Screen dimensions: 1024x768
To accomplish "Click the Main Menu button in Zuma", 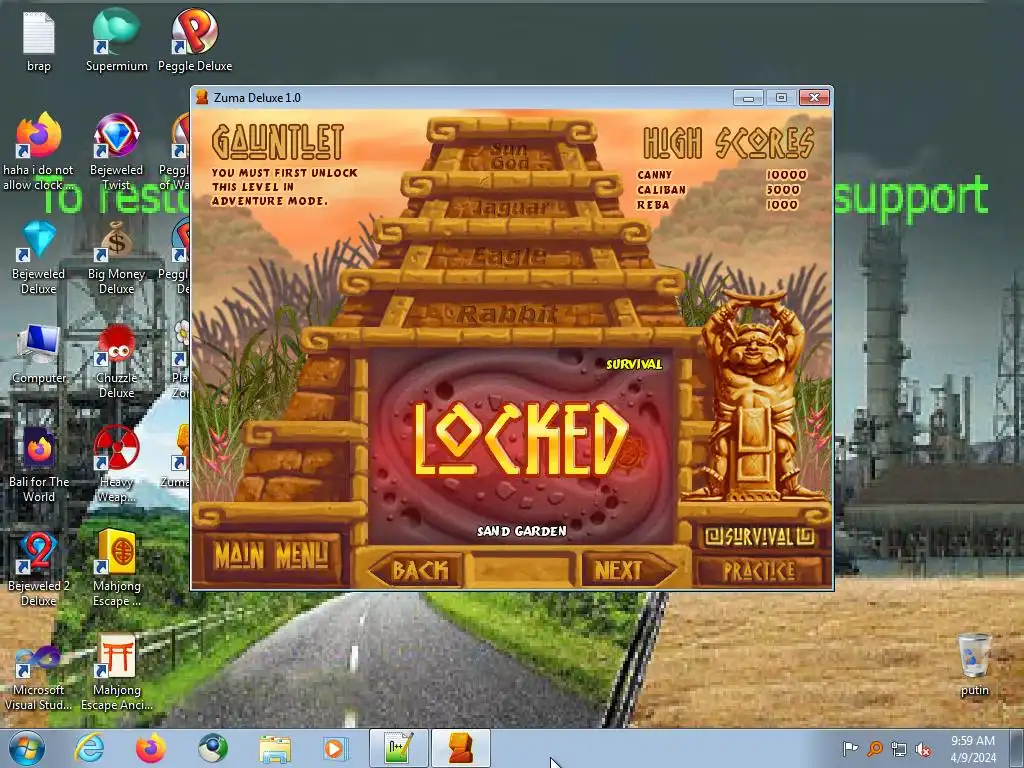I will coord(271,556).
